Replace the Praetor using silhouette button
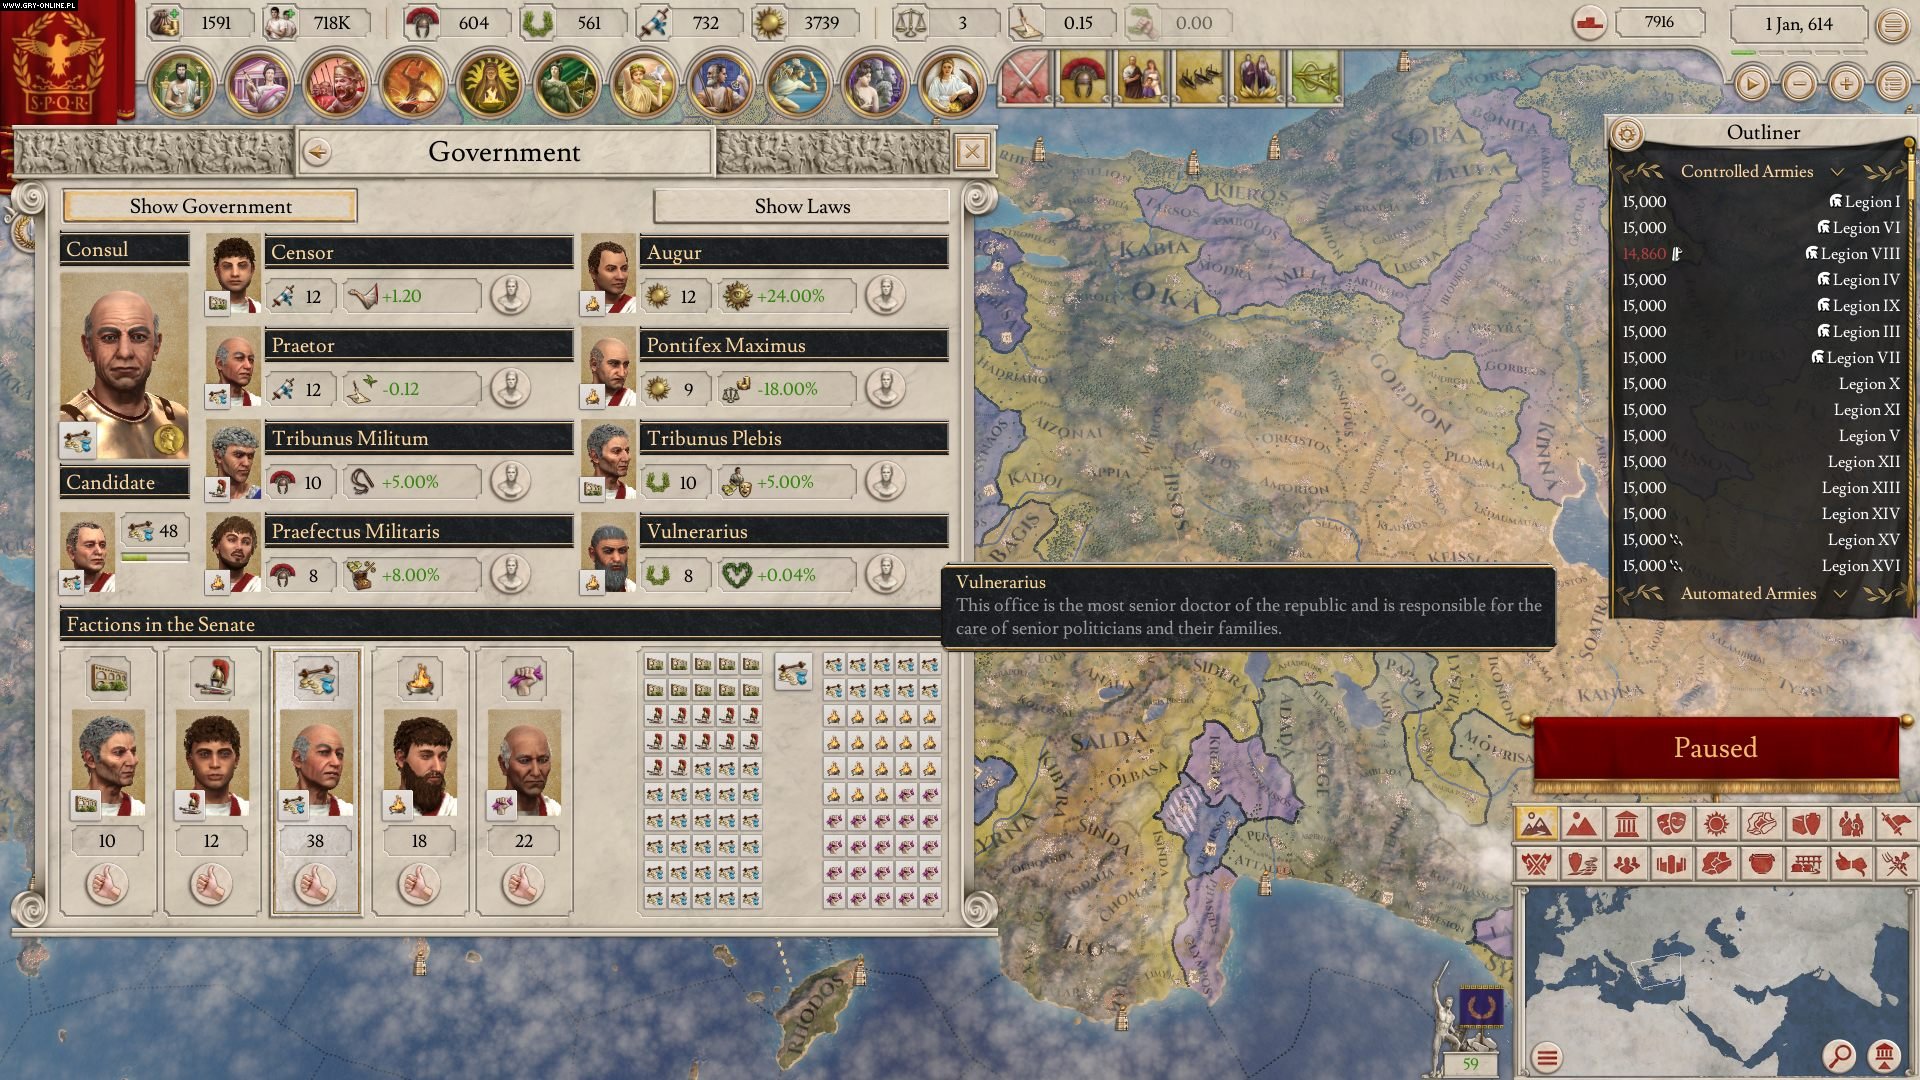 coord(510,389)
